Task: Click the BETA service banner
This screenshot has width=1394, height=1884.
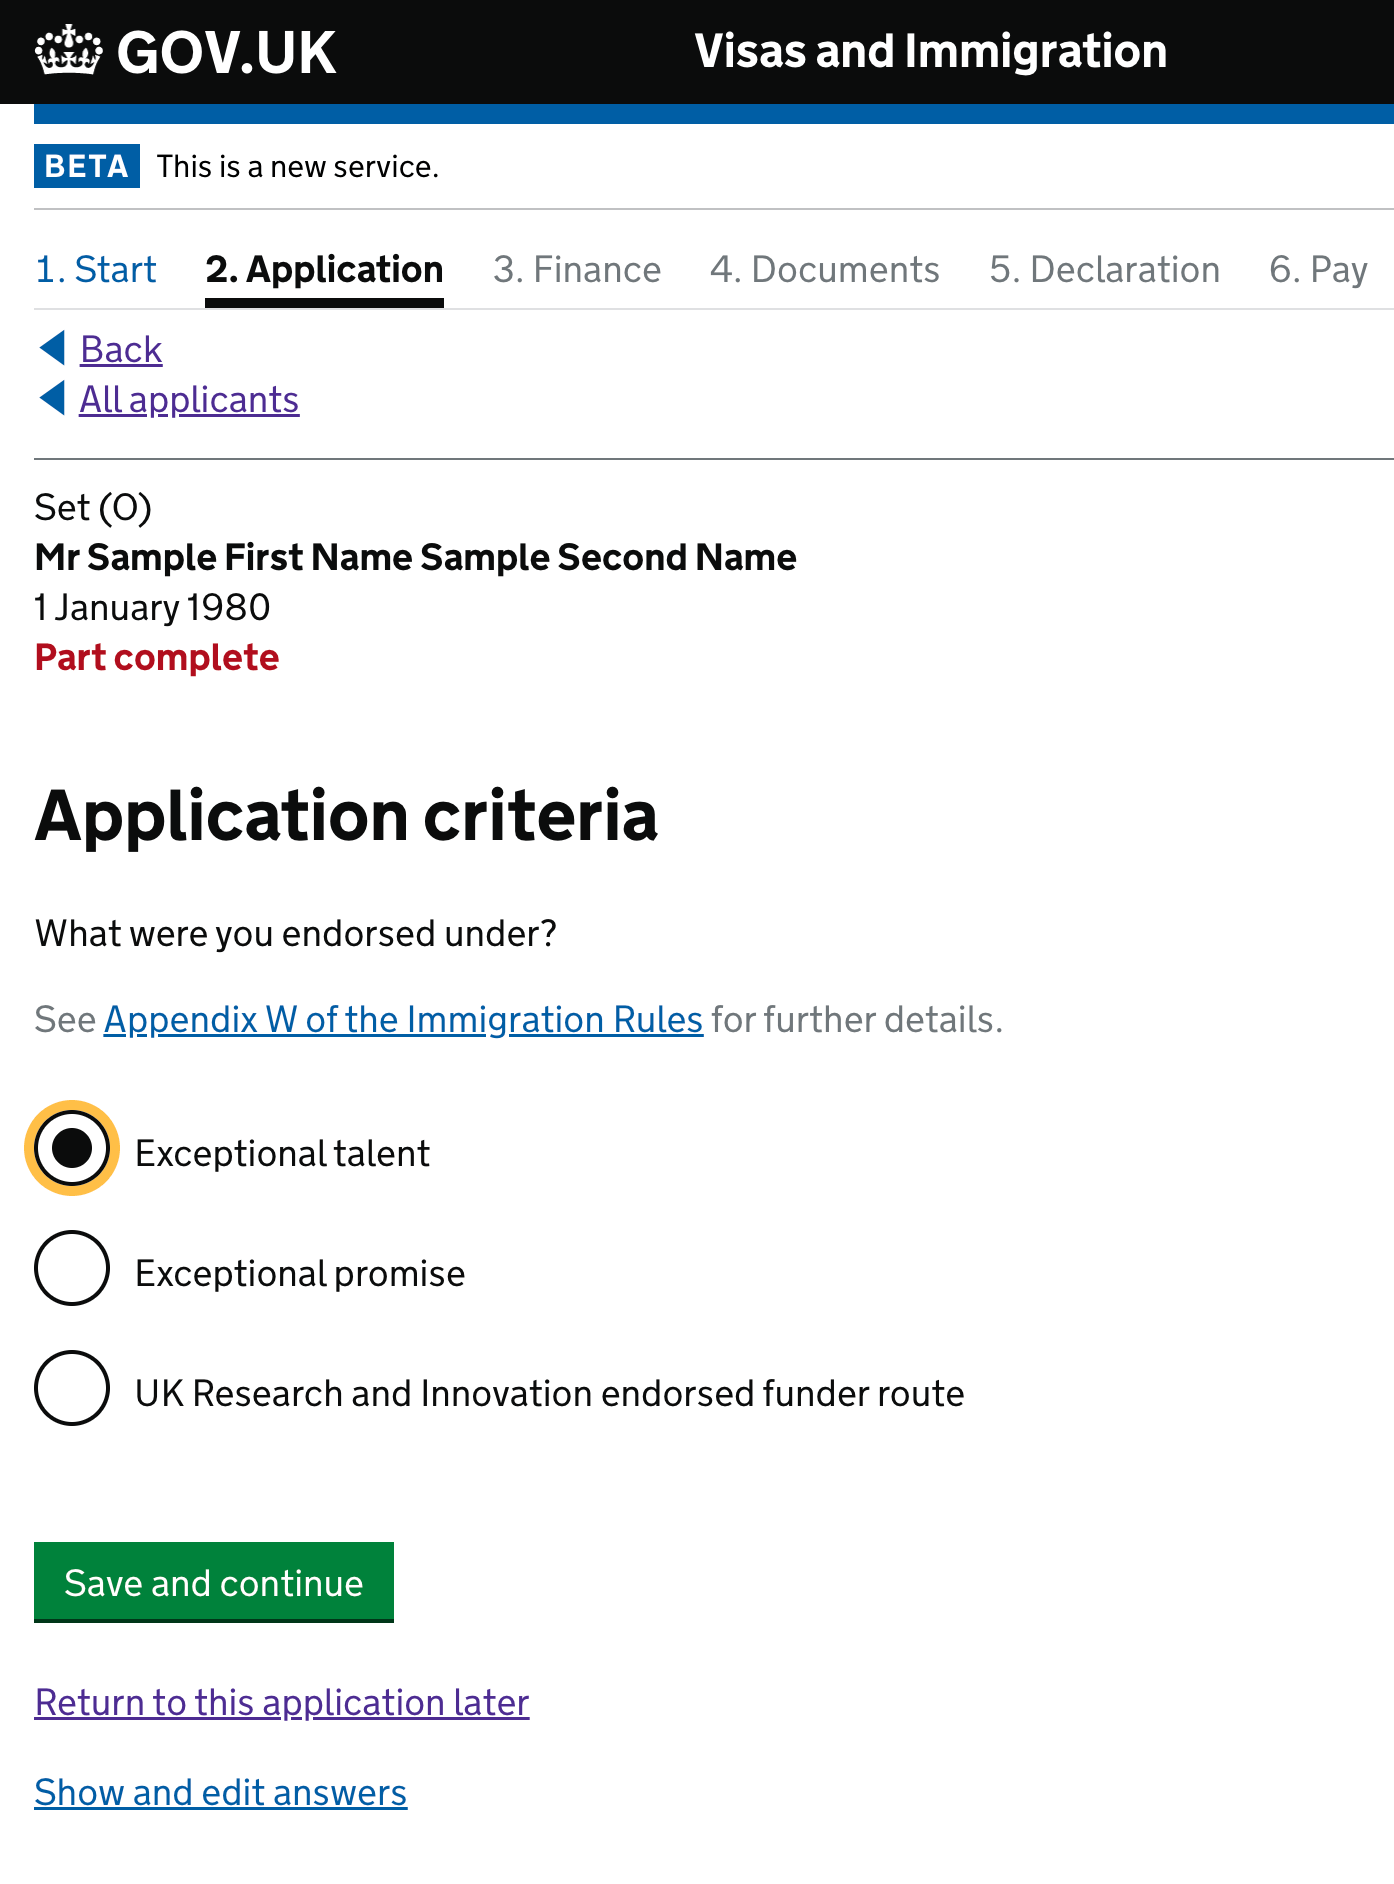Action: click(86, 166)
